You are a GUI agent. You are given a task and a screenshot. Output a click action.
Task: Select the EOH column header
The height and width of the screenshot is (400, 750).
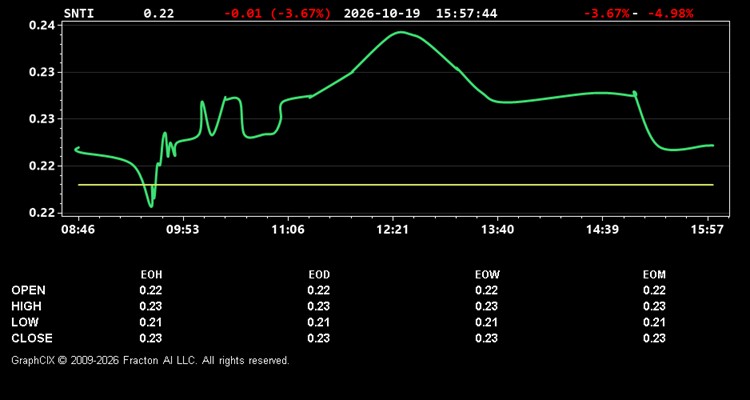click(x=151, y=275)
